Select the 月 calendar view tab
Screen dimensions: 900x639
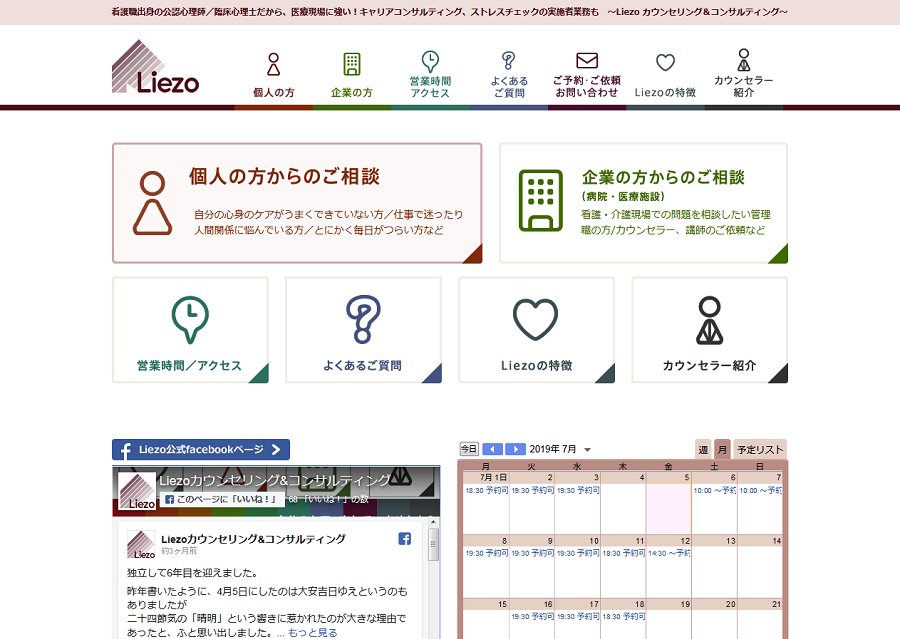(722, 450)
